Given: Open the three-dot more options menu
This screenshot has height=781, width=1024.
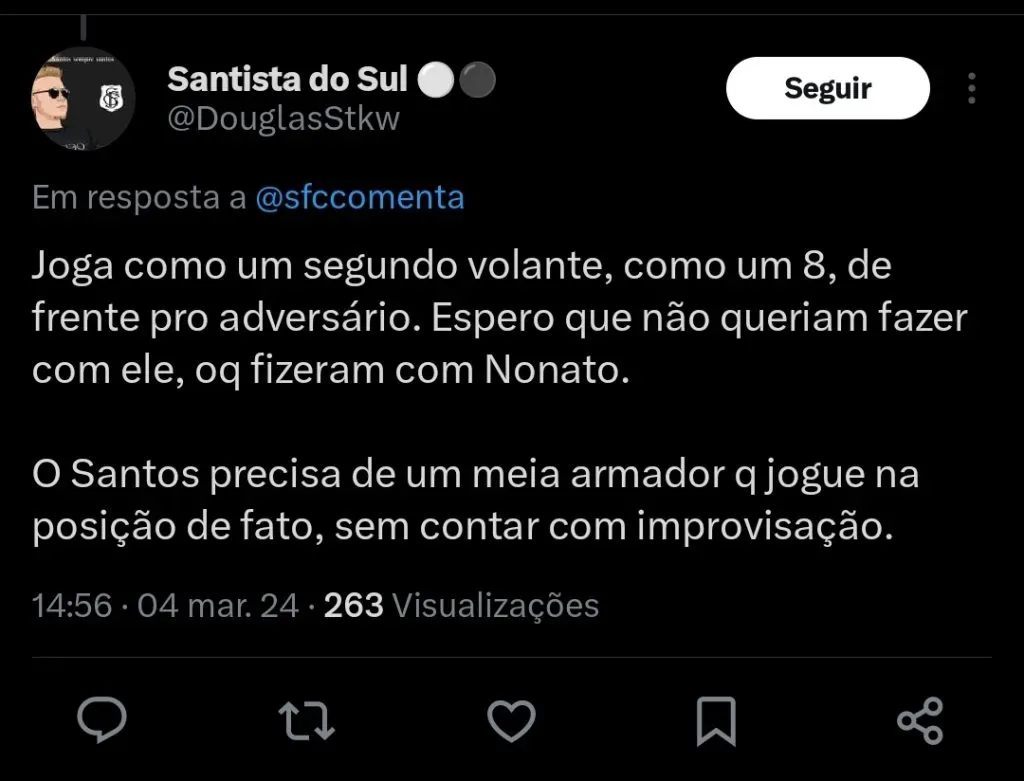Looking at the screenshot, I should pos(971,89).
